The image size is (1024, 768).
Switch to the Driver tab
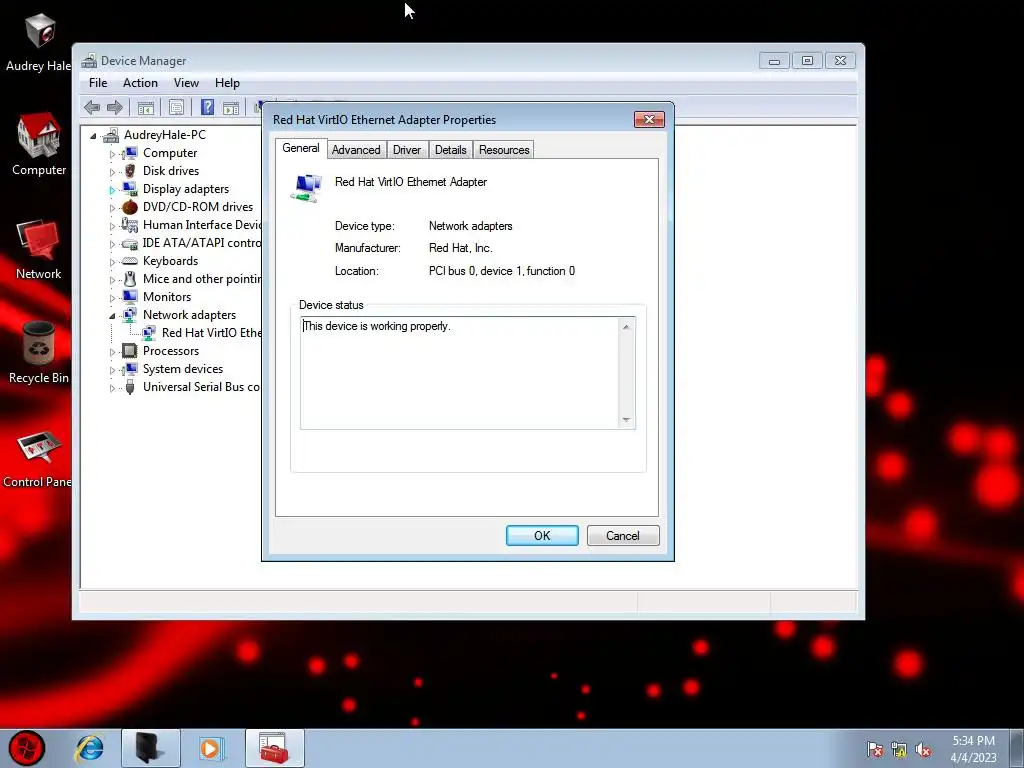point(407,150)
